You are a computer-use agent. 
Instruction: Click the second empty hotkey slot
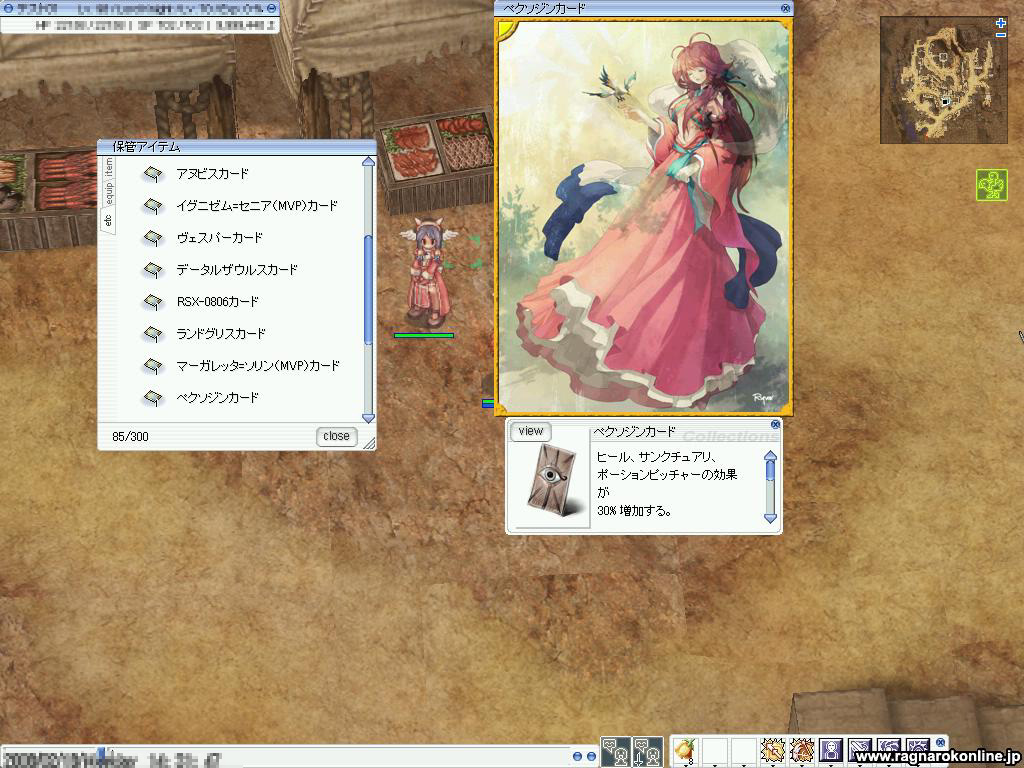pos(714,750)
